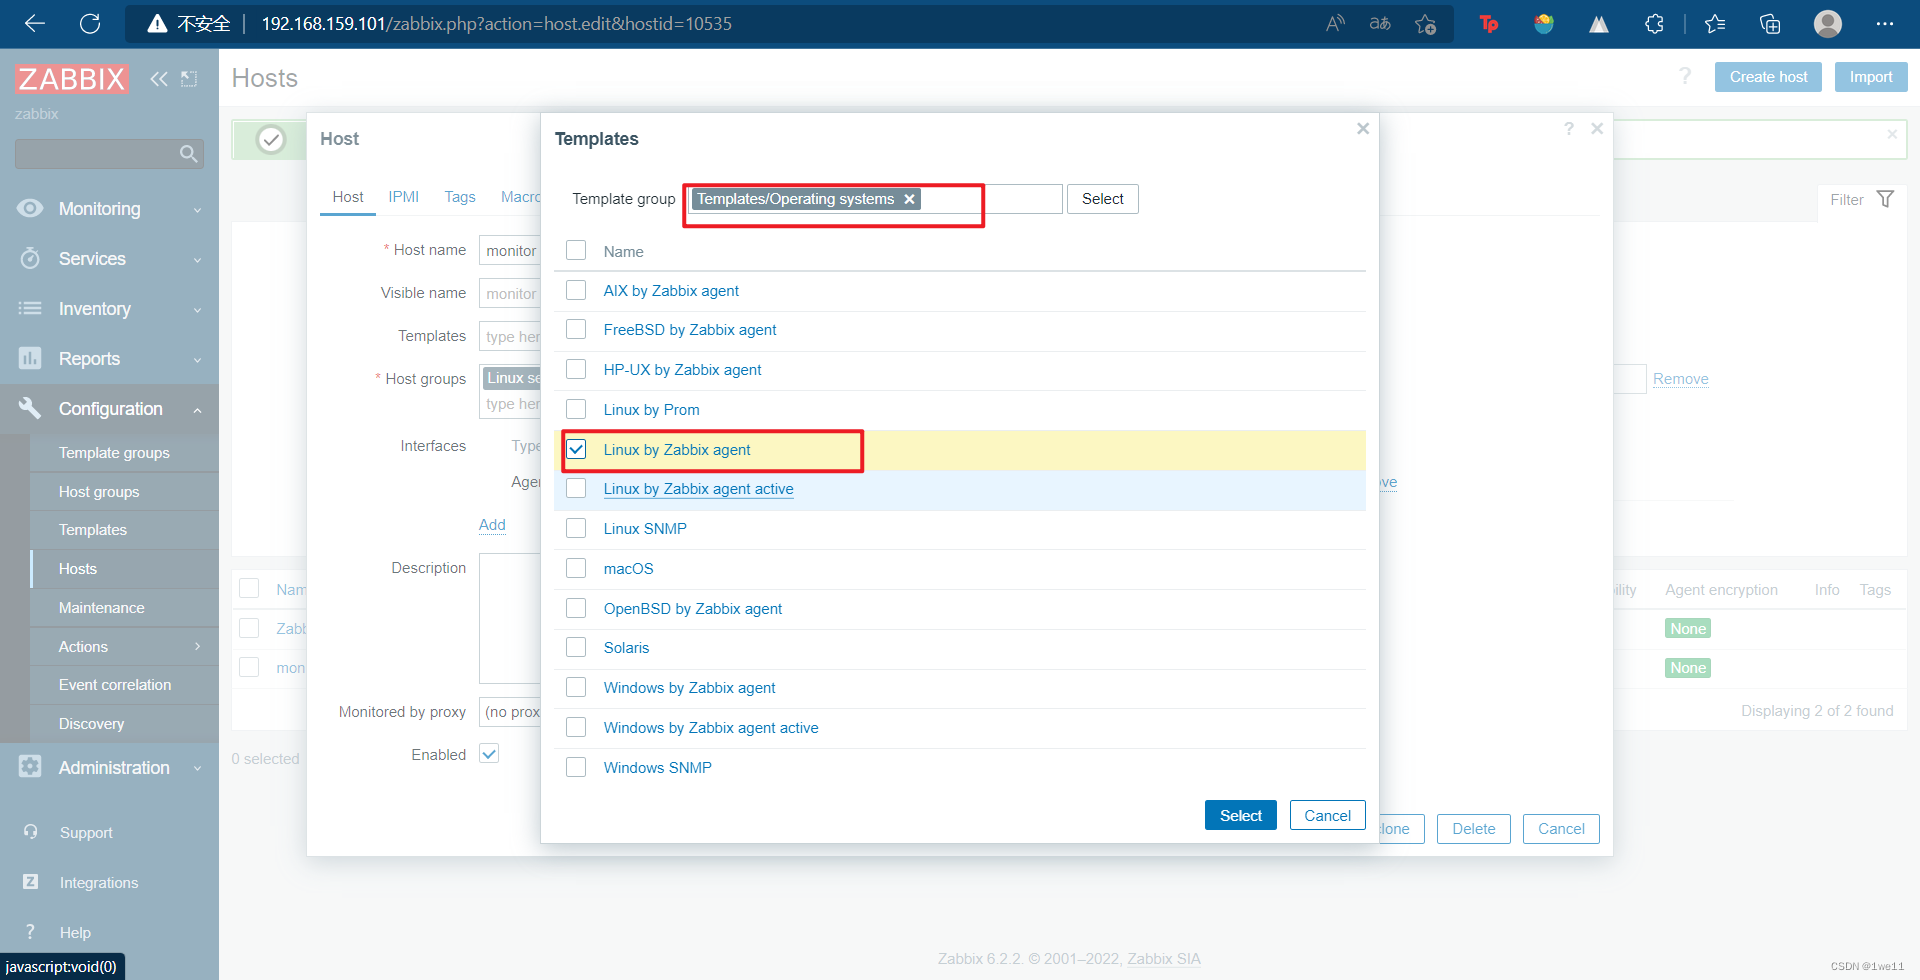Toggle select-all checkbox beside Name header
The image size is (1920, 980).
(x=576, y=250)
